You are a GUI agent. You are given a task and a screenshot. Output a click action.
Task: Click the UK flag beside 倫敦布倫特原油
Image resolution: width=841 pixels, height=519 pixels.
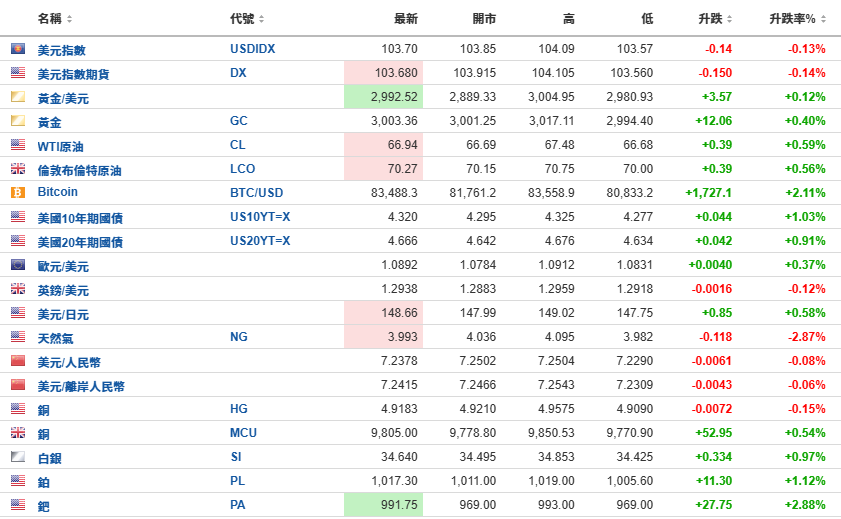click(x=18, y=168)
